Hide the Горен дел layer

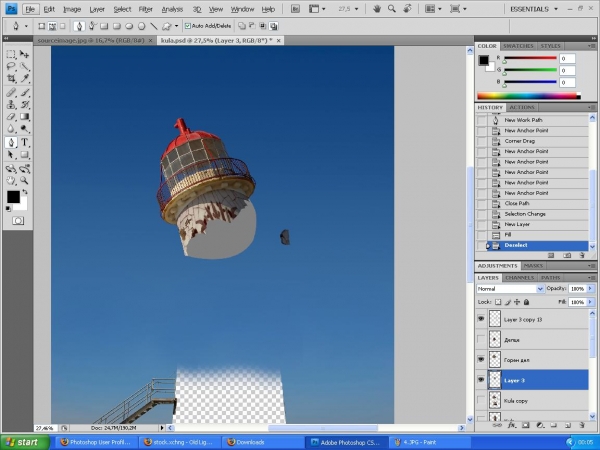point(481,360)
